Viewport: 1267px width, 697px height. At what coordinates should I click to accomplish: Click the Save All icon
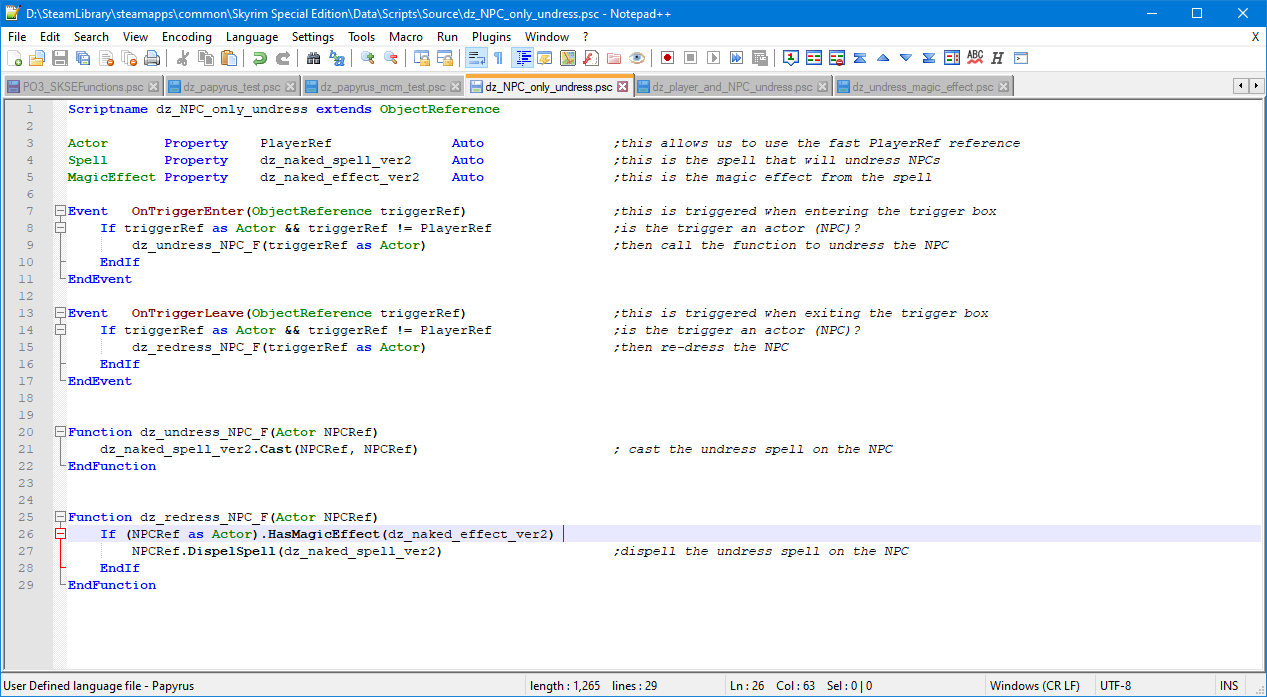[82, 58]
